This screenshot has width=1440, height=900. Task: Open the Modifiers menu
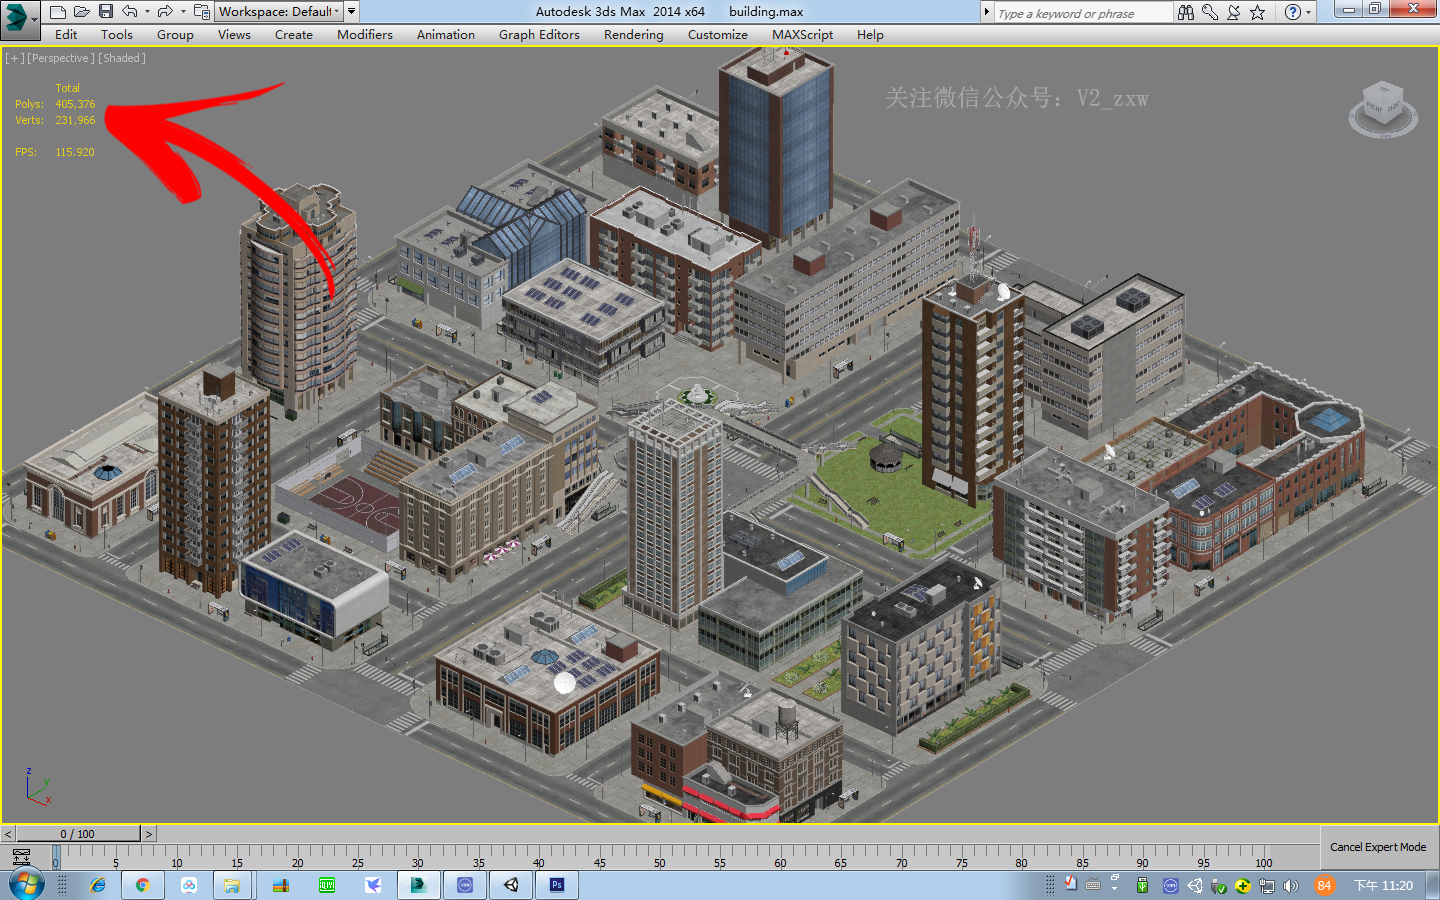pos(365,35)
